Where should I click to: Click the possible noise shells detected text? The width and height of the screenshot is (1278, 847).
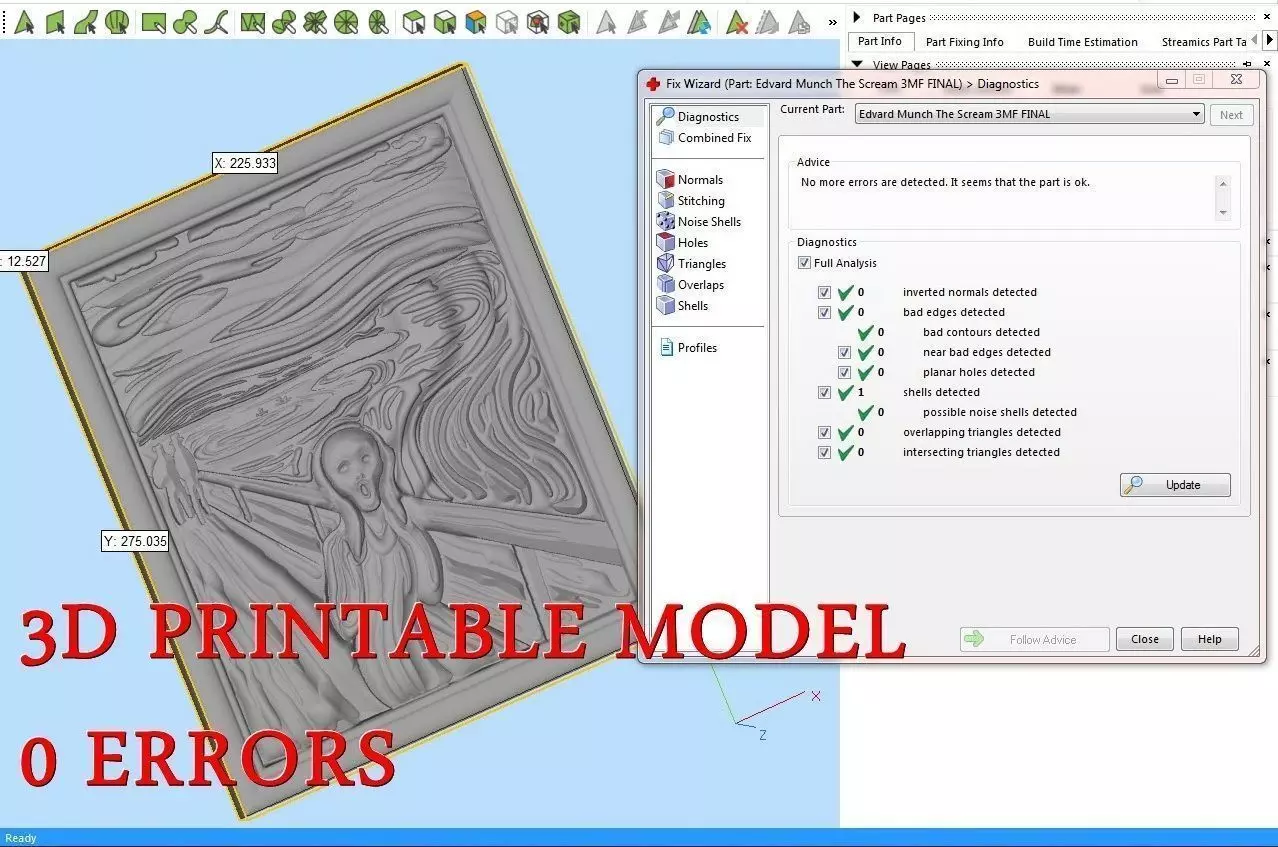pos(1000,412)
